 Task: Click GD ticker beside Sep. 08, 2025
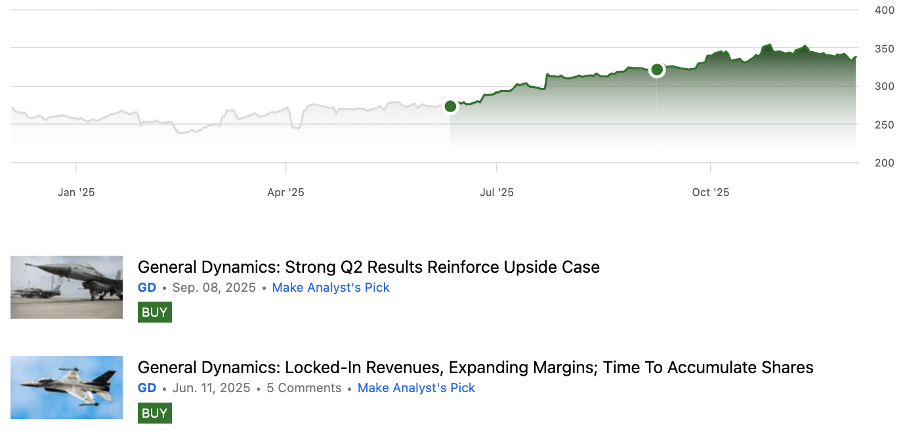click(x=147, y=288)
